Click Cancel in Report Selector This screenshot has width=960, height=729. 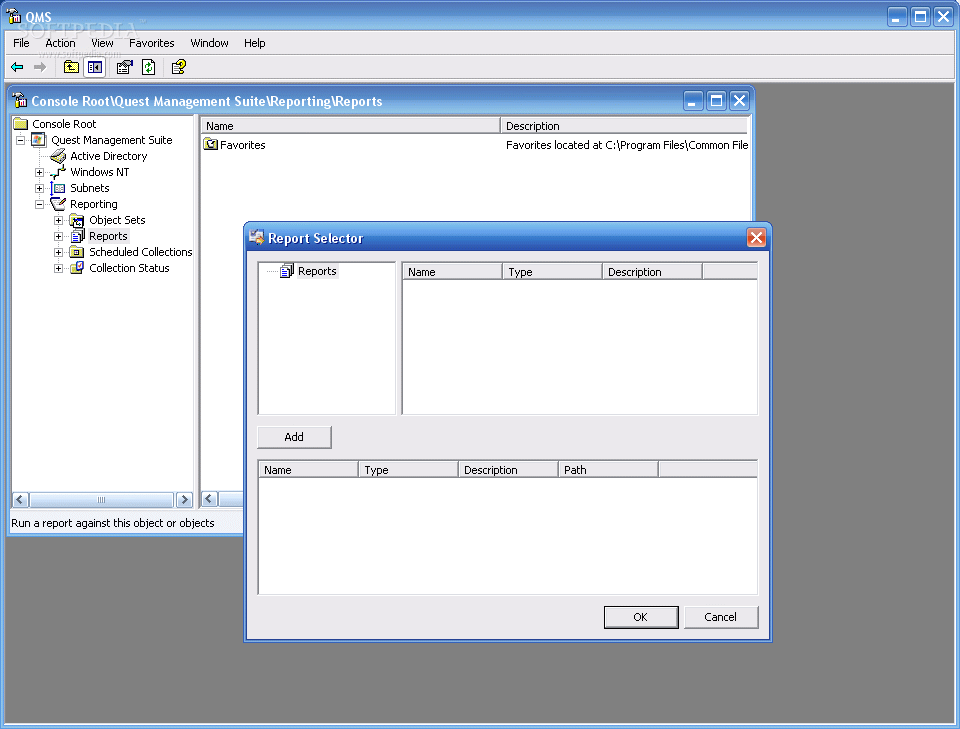721,617
